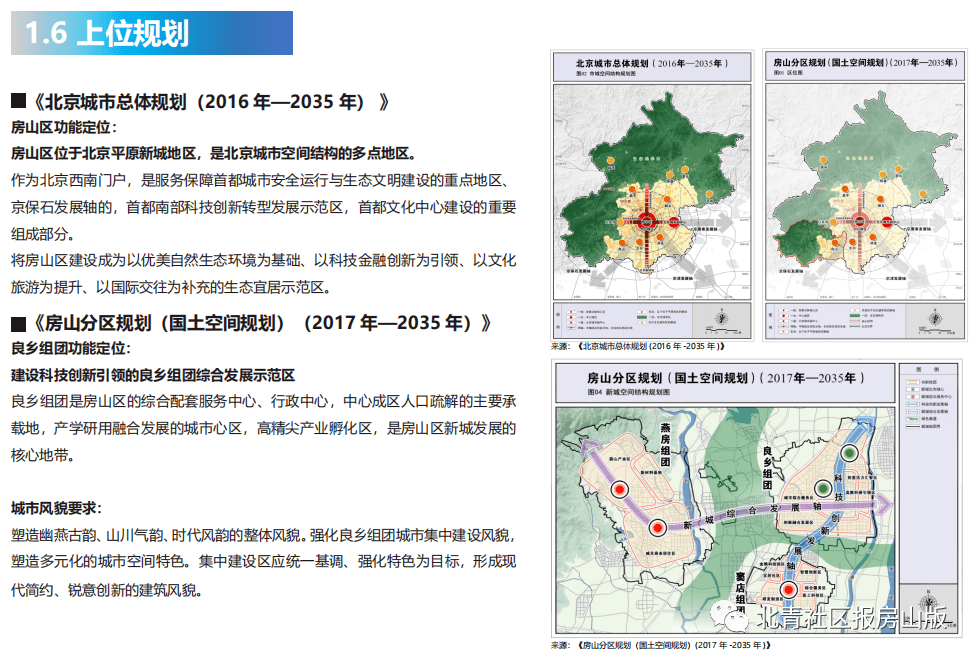The width and height of the screenshot is (979, 661).
Task: Click the subheading "良乡组团功能定位:"
Action: coord(71,348)
